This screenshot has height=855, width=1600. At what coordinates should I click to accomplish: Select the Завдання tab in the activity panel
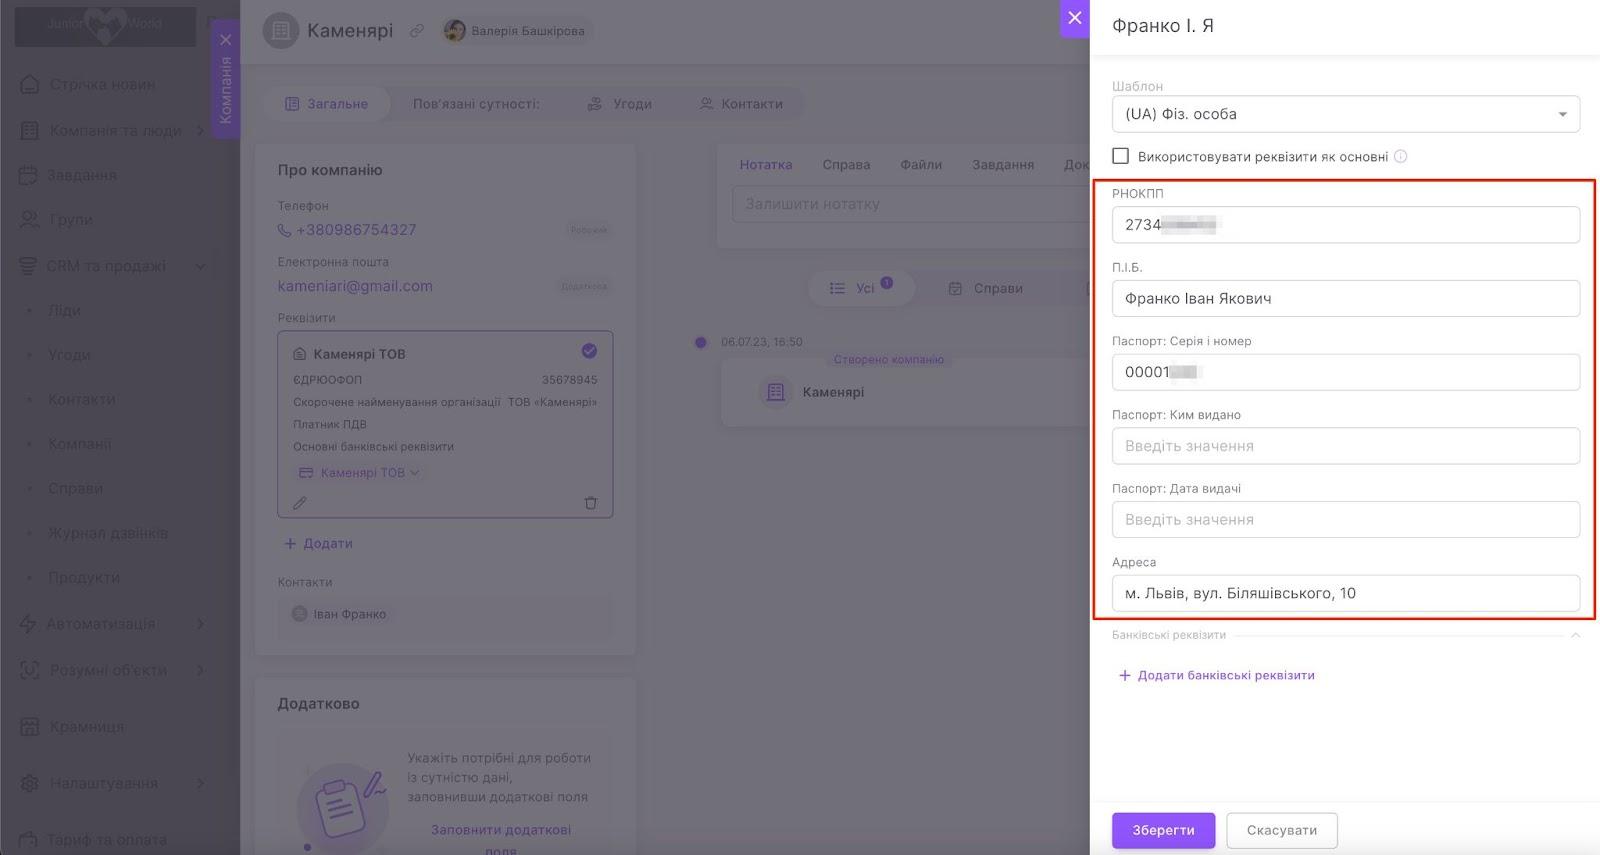point(1003,165)
